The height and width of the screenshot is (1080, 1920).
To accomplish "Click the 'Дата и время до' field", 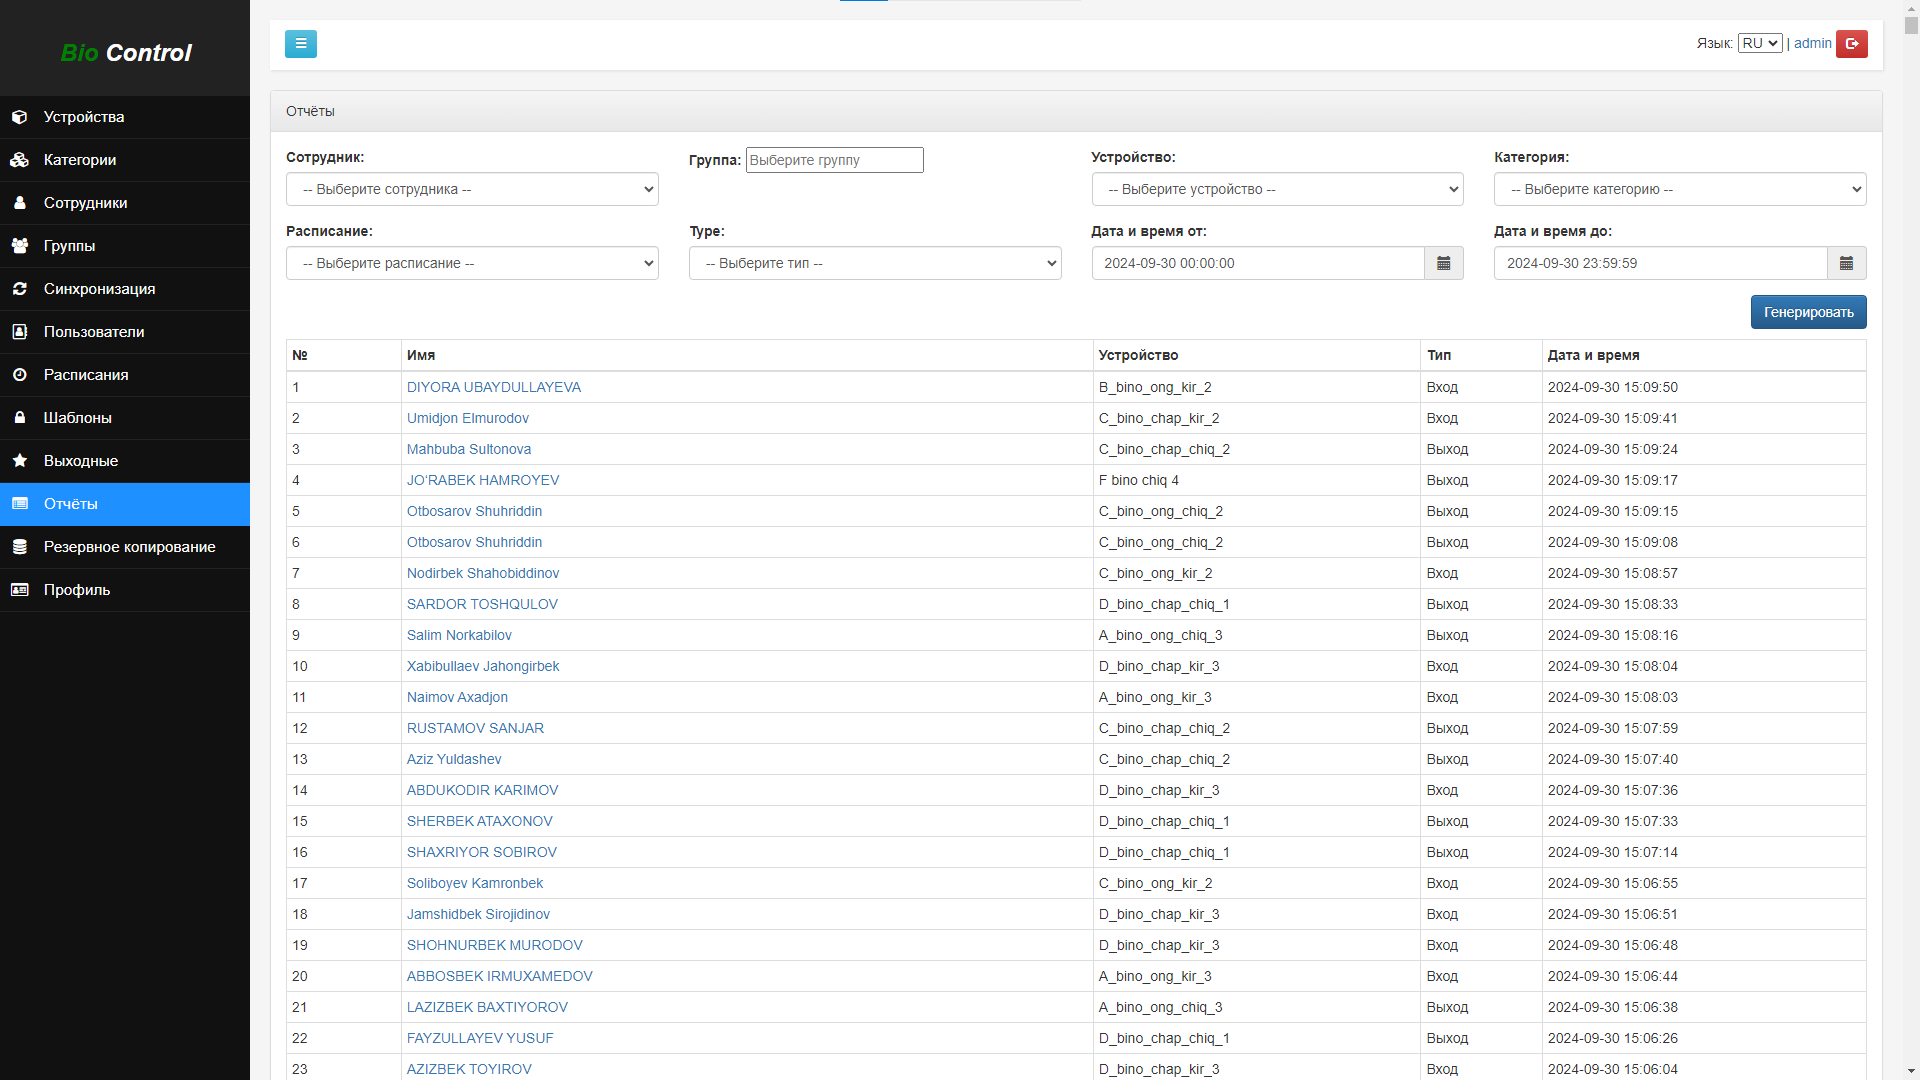I will [1661, 263].
